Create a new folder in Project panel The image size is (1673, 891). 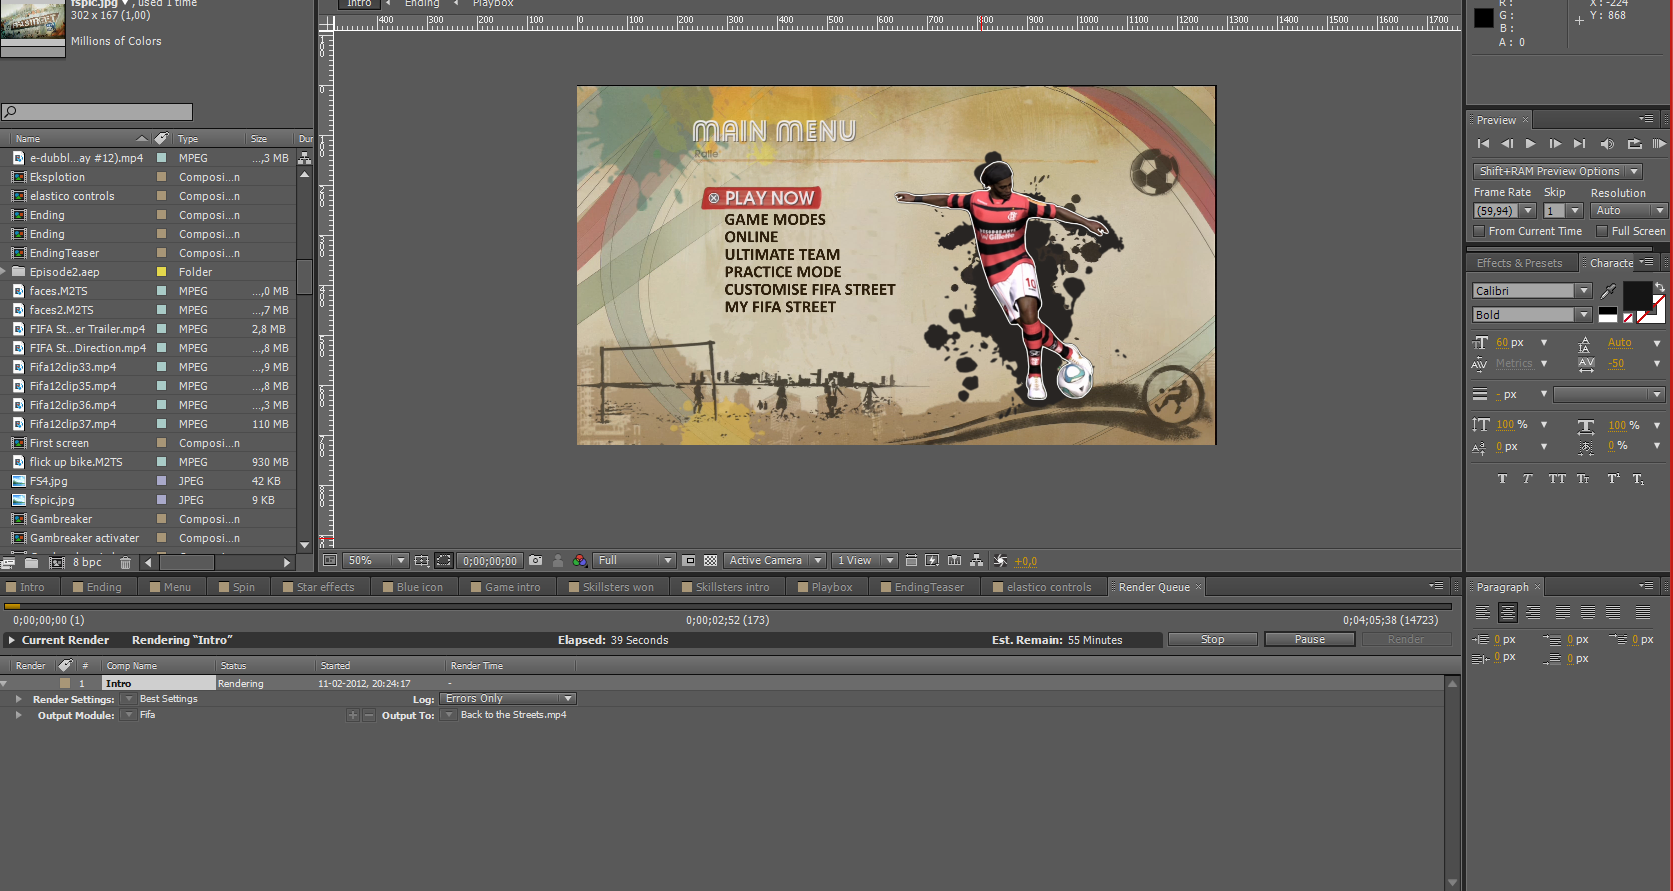pyautogui.click(x=32, y=563)
